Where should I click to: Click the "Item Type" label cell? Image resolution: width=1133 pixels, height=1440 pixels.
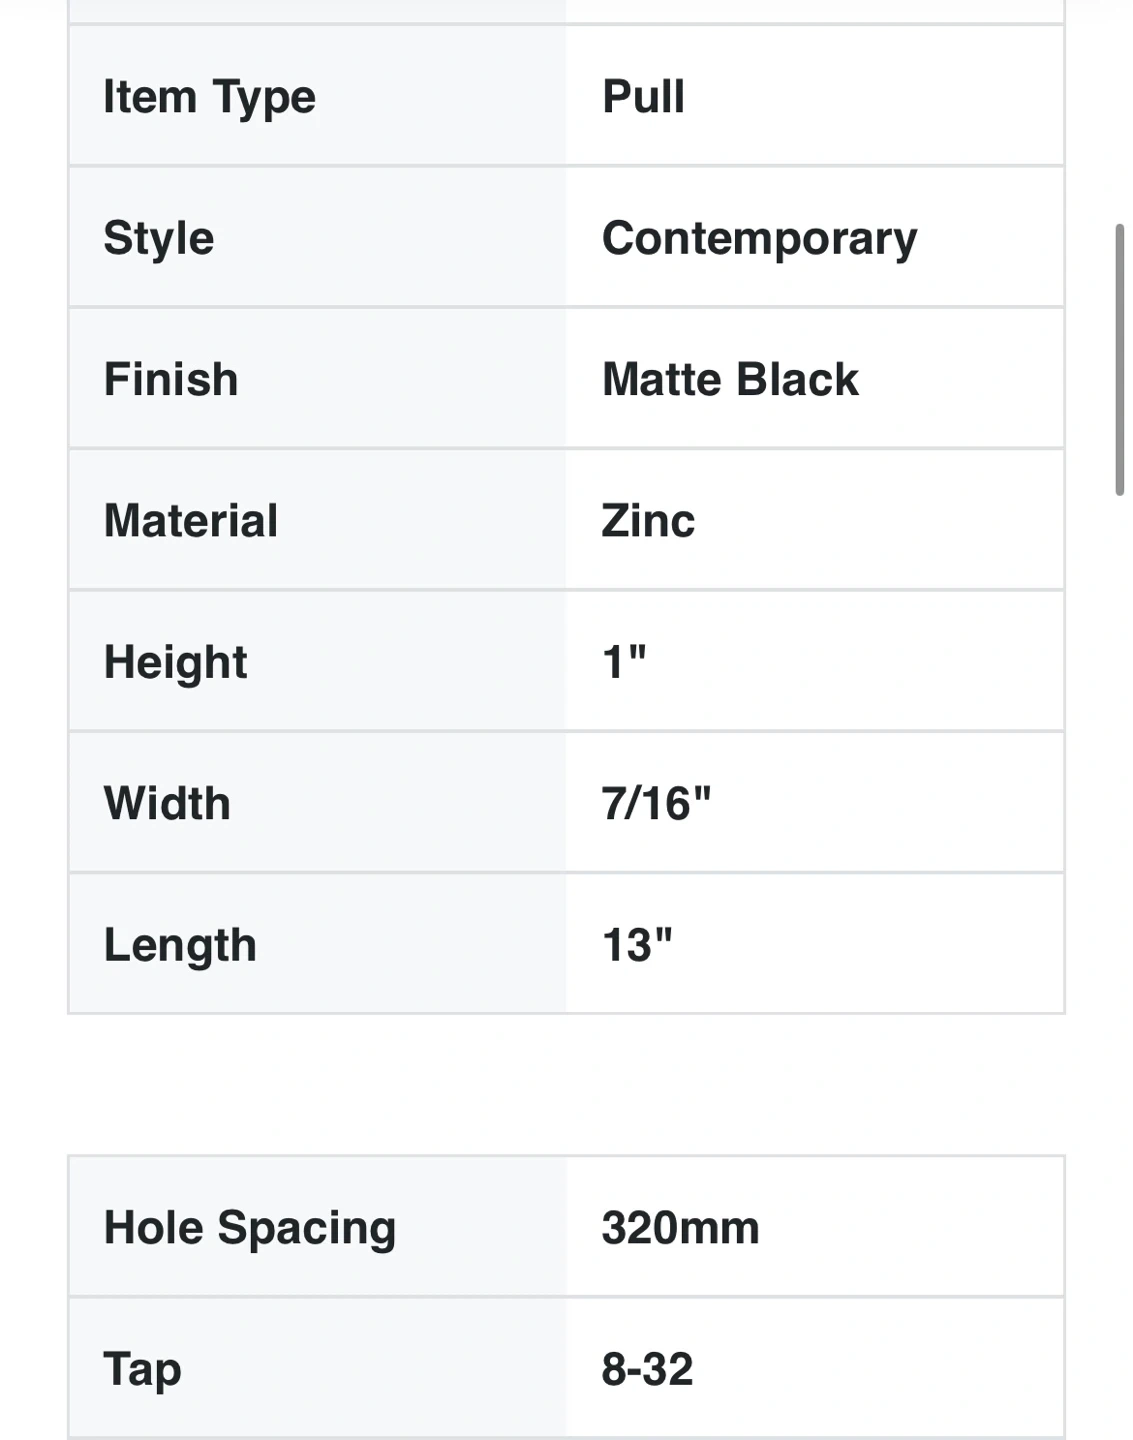(209, 97)
